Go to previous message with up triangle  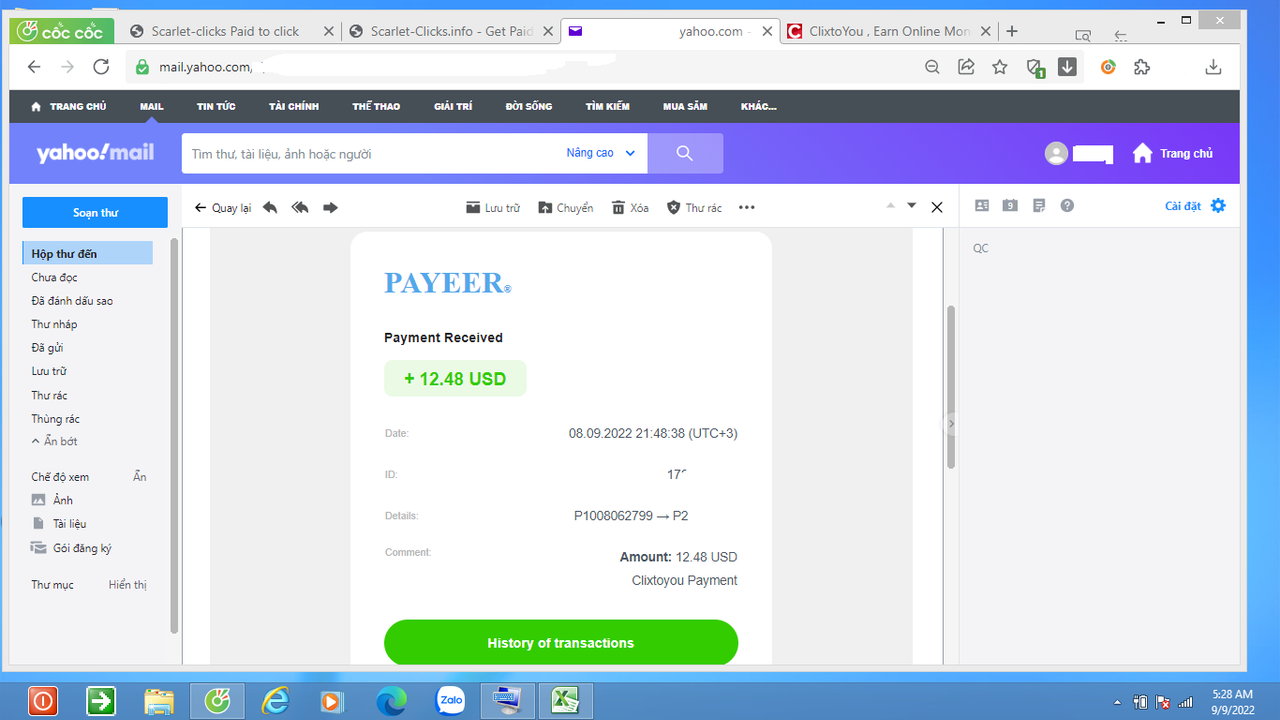point(888,205)
